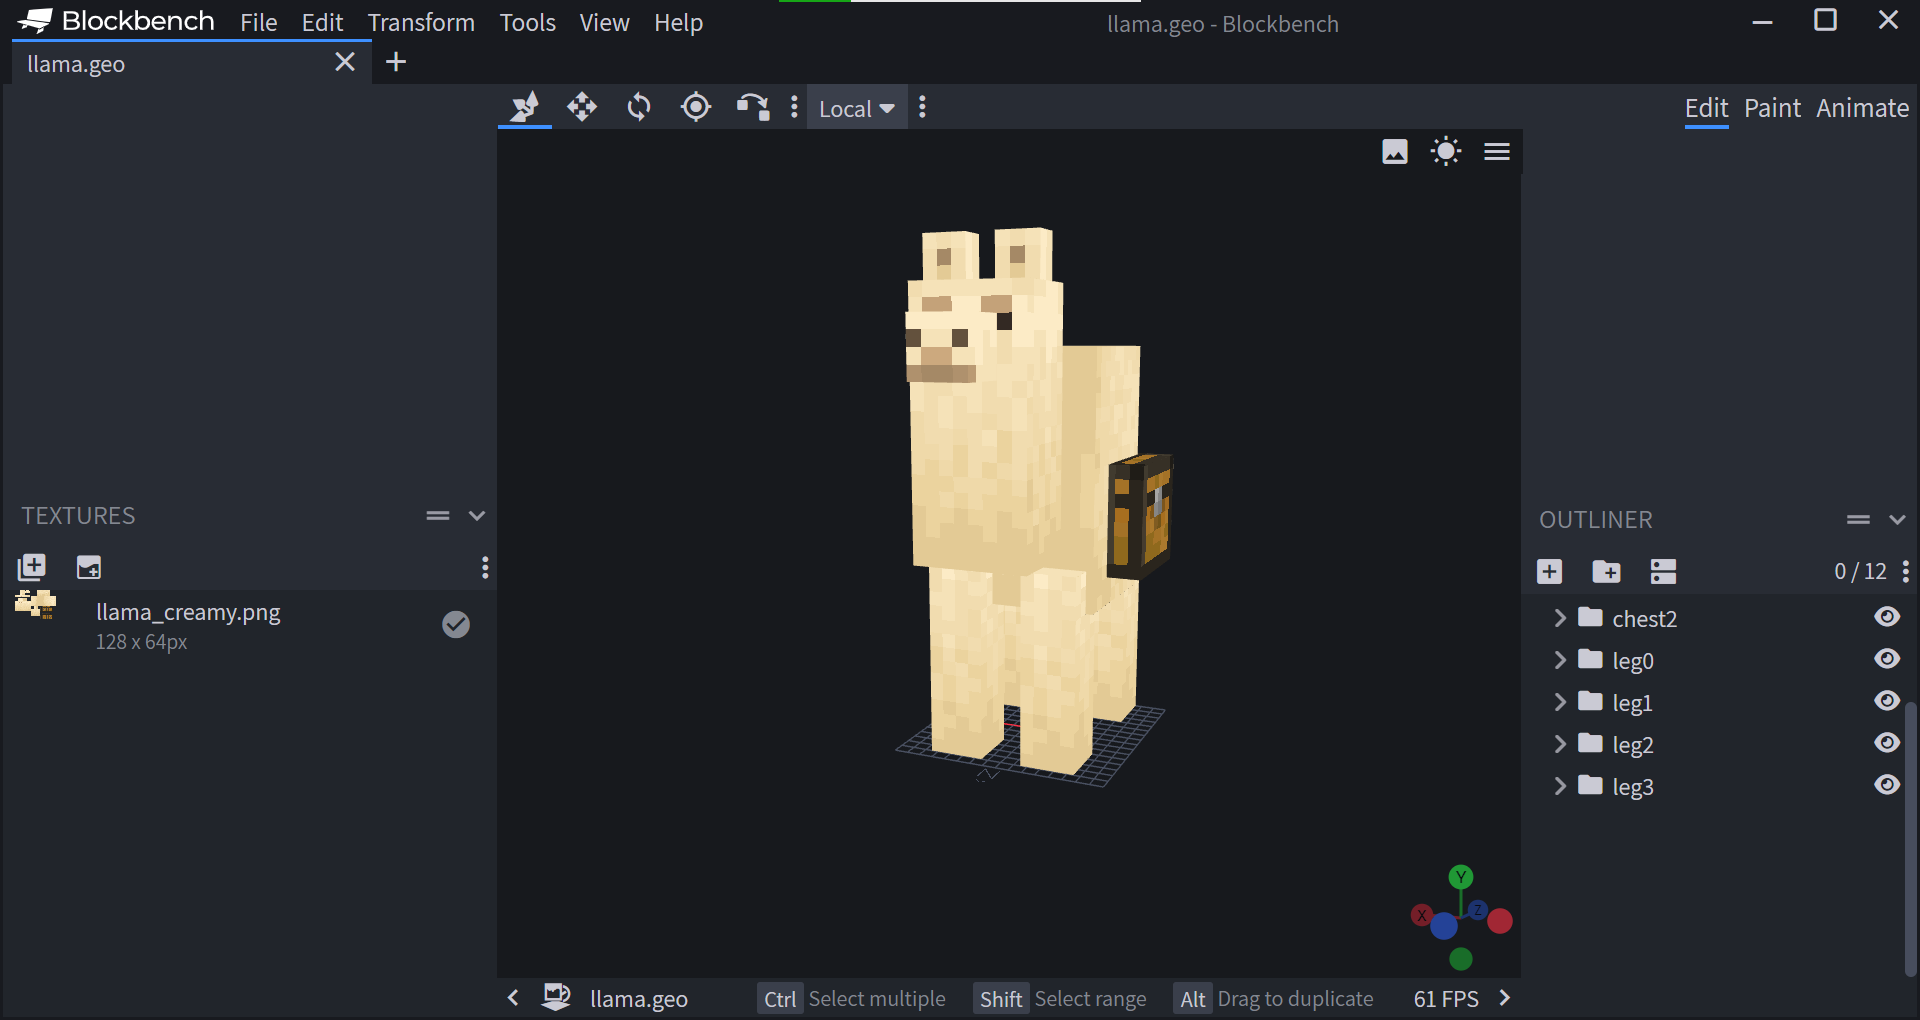The width and height of the screenshot is (1920, 1020).
Task: Click green Y axis on navigation gizmo
Action: tap(1461, 877)
